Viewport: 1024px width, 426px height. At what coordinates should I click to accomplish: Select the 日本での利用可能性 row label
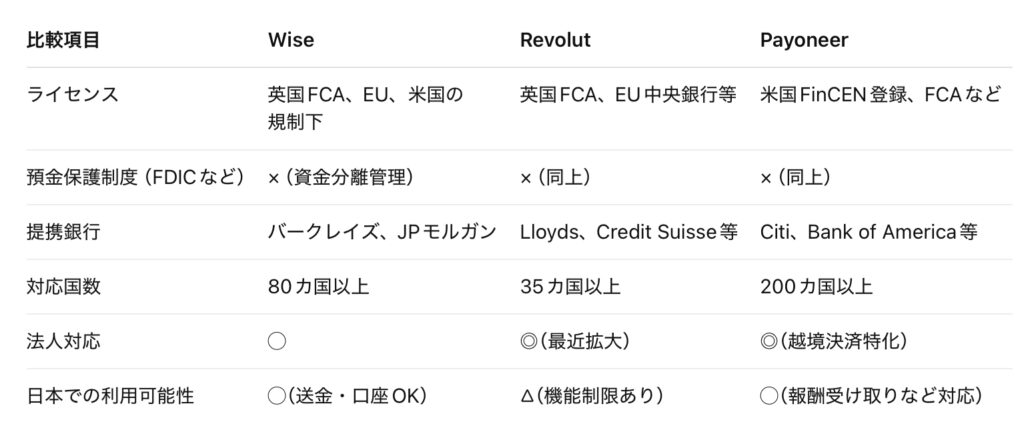pyautogui.click(x=110, y=396)
